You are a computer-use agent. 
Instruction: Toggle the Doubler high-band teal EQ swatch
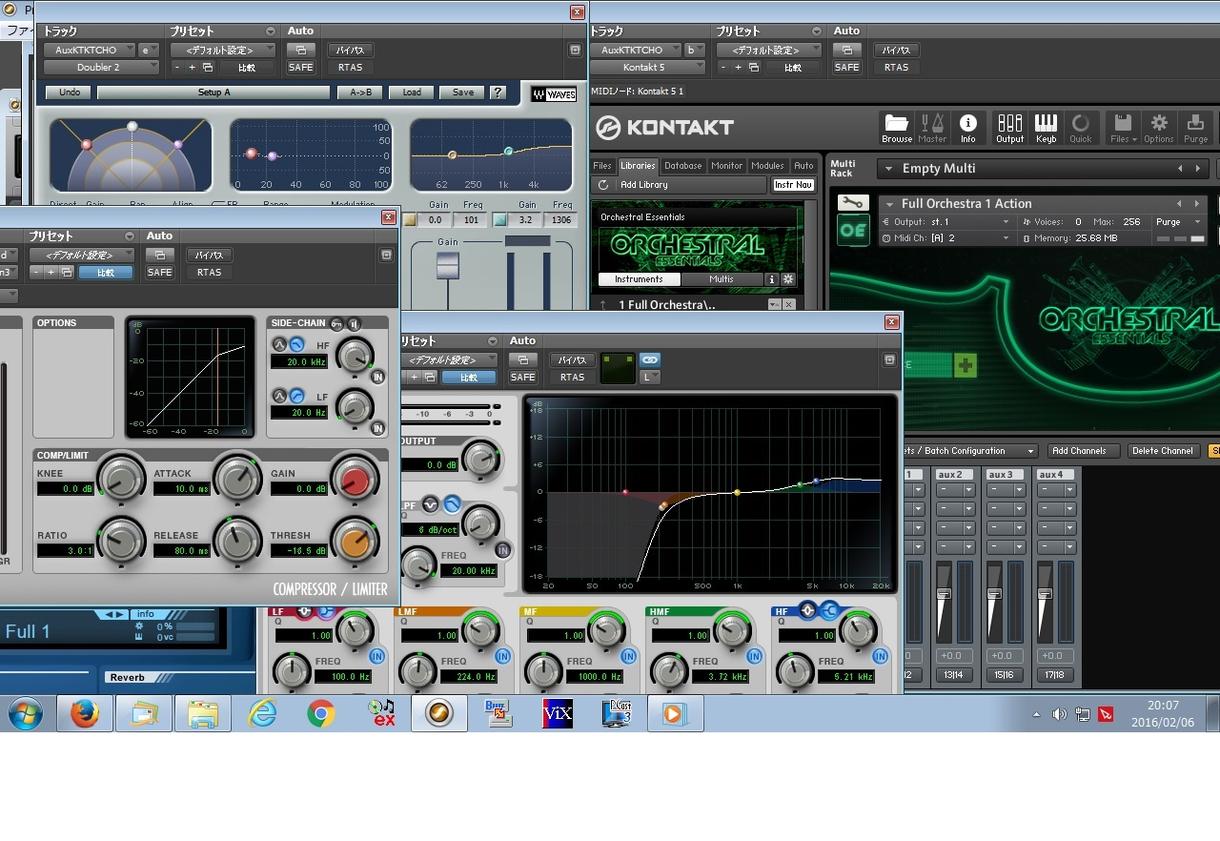(x=500, y=220)
